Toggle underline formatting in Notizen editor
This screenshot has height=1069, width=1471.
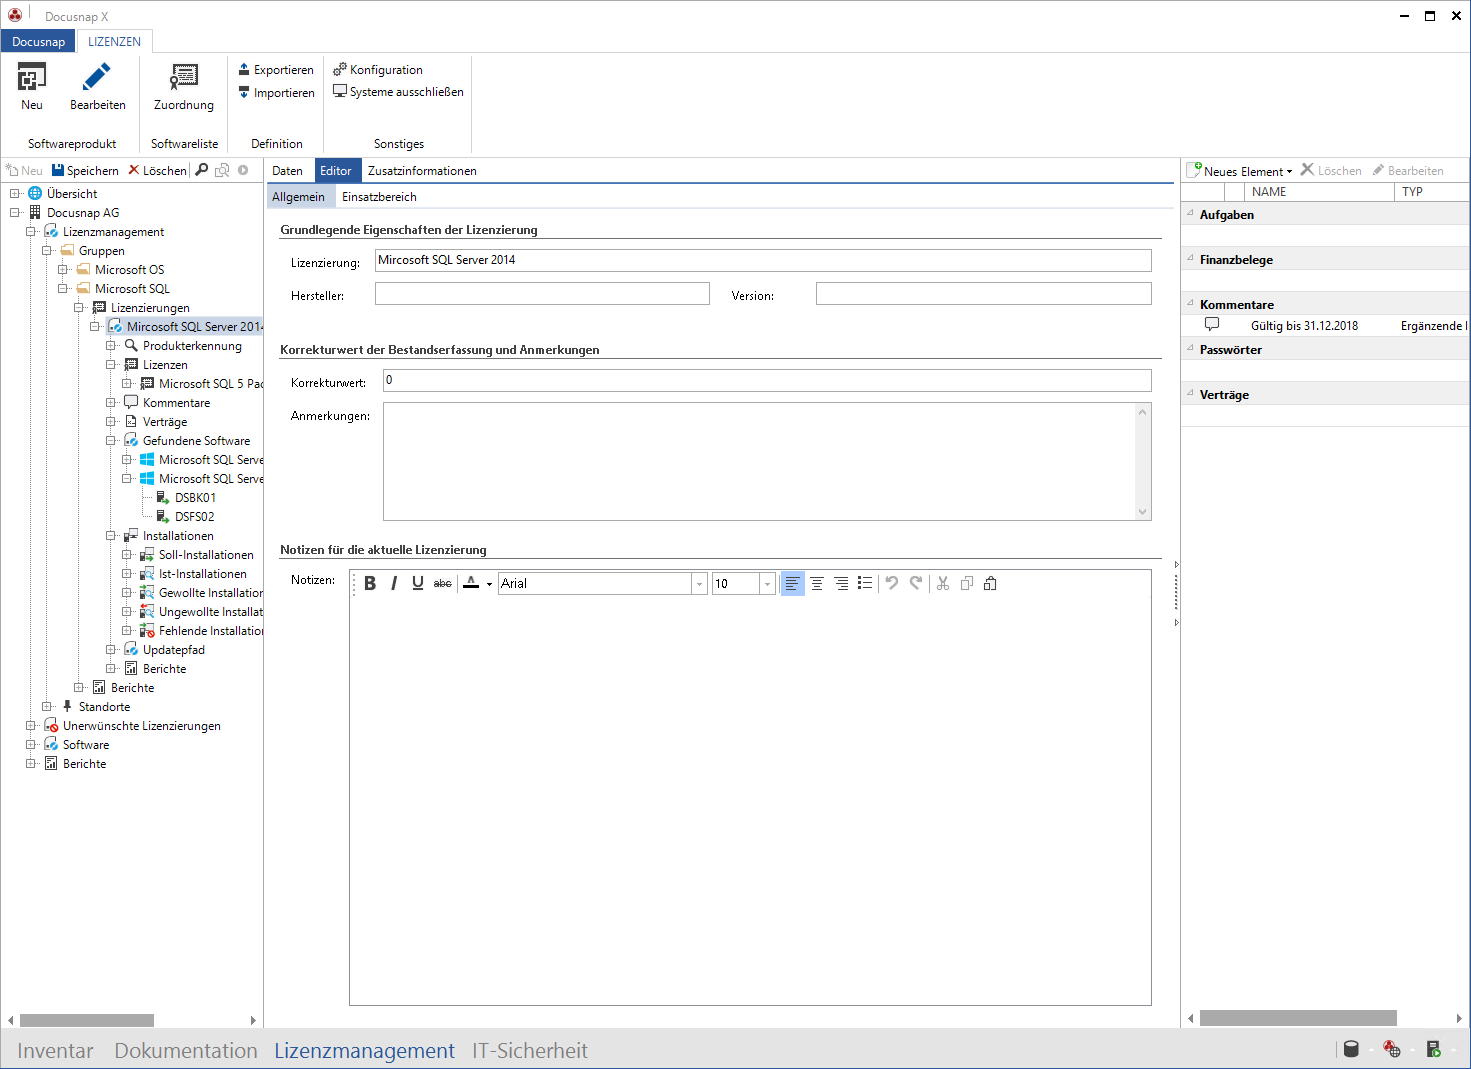[418, 583]
